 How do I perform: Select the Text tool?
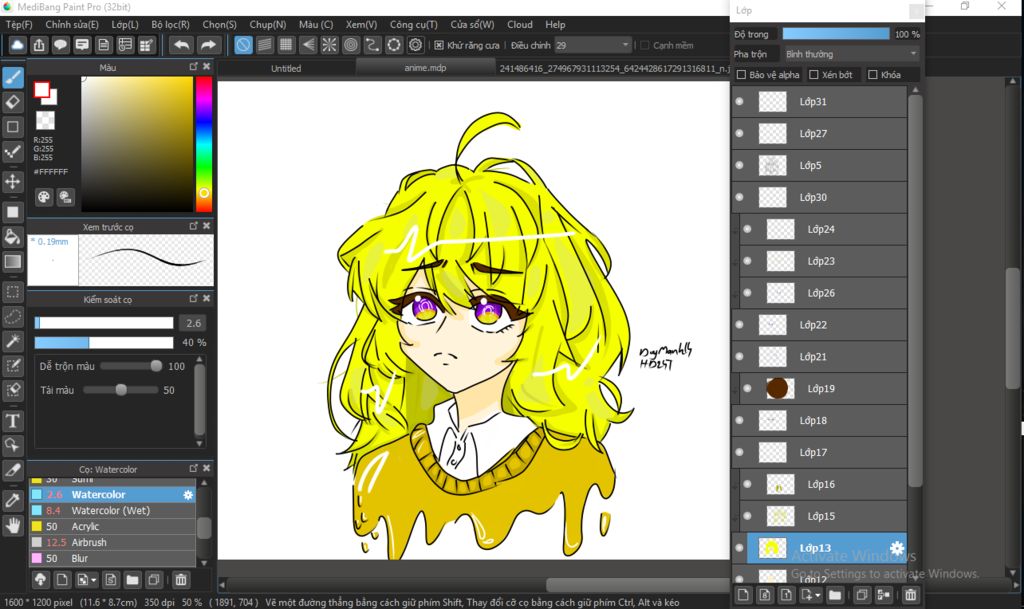13,421
